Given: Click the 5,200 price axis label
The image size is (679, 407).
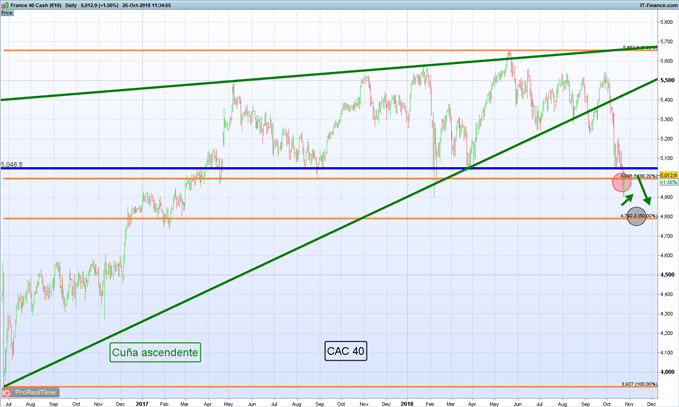Looking at the screenshot, I should point(667,139).
